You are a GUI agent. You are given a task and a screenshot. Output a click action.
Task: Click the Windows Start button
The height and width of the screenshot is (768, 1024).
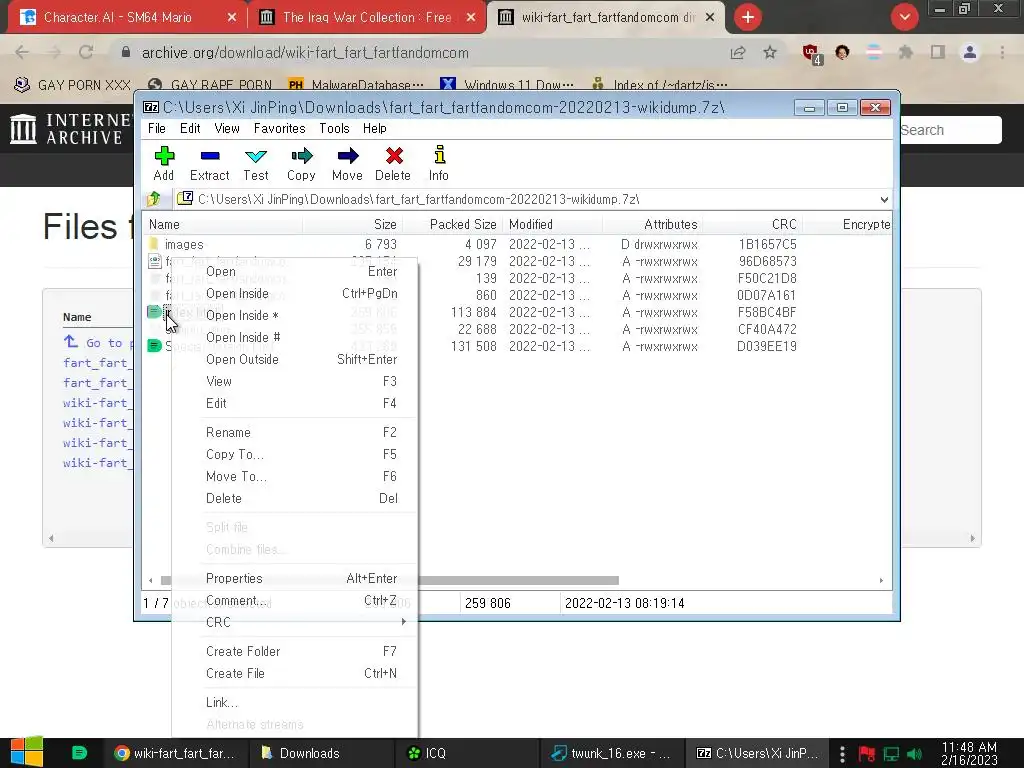(x=27, y=752)
